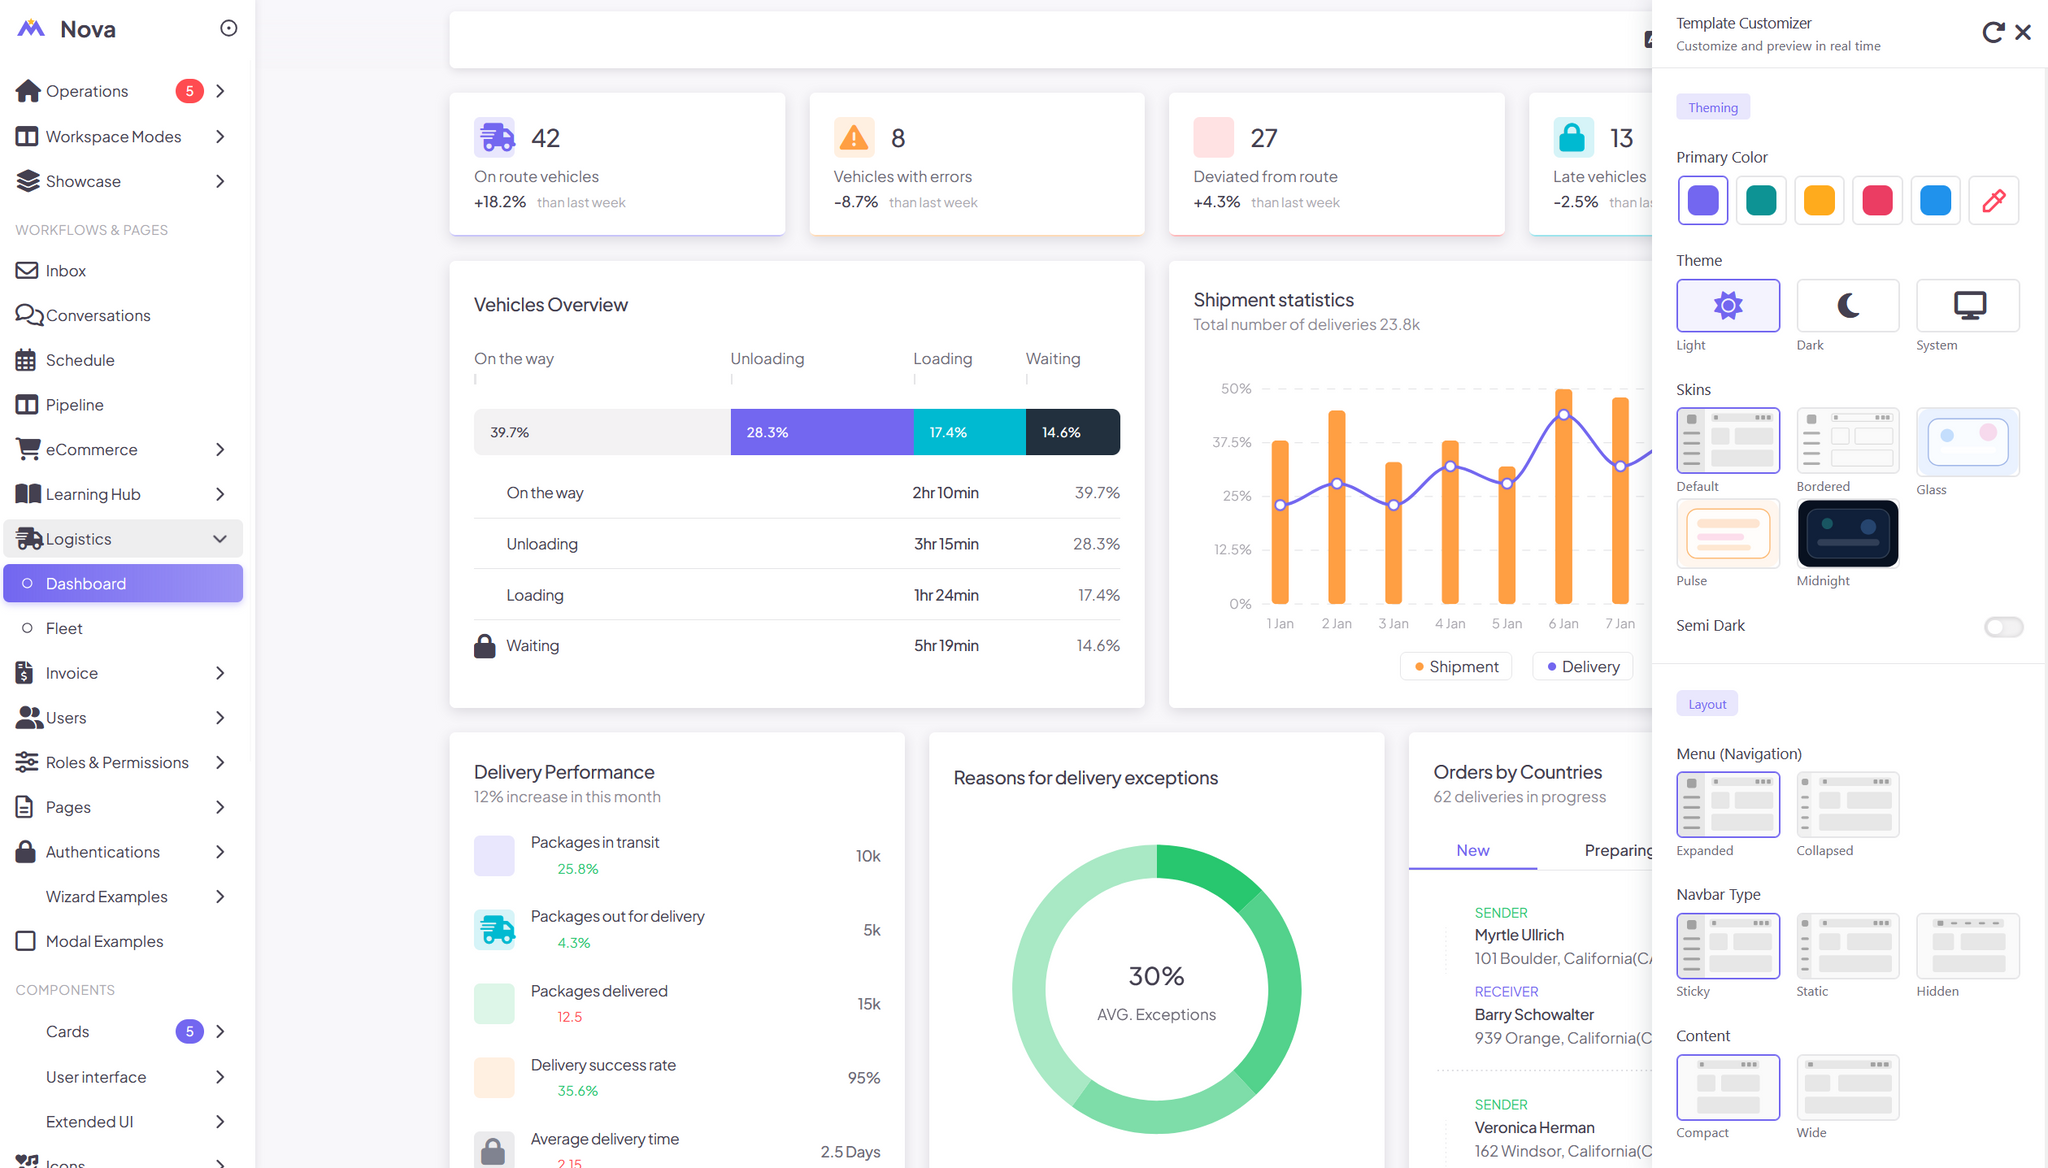Expand the Operations menu chevron

[220, 91]
